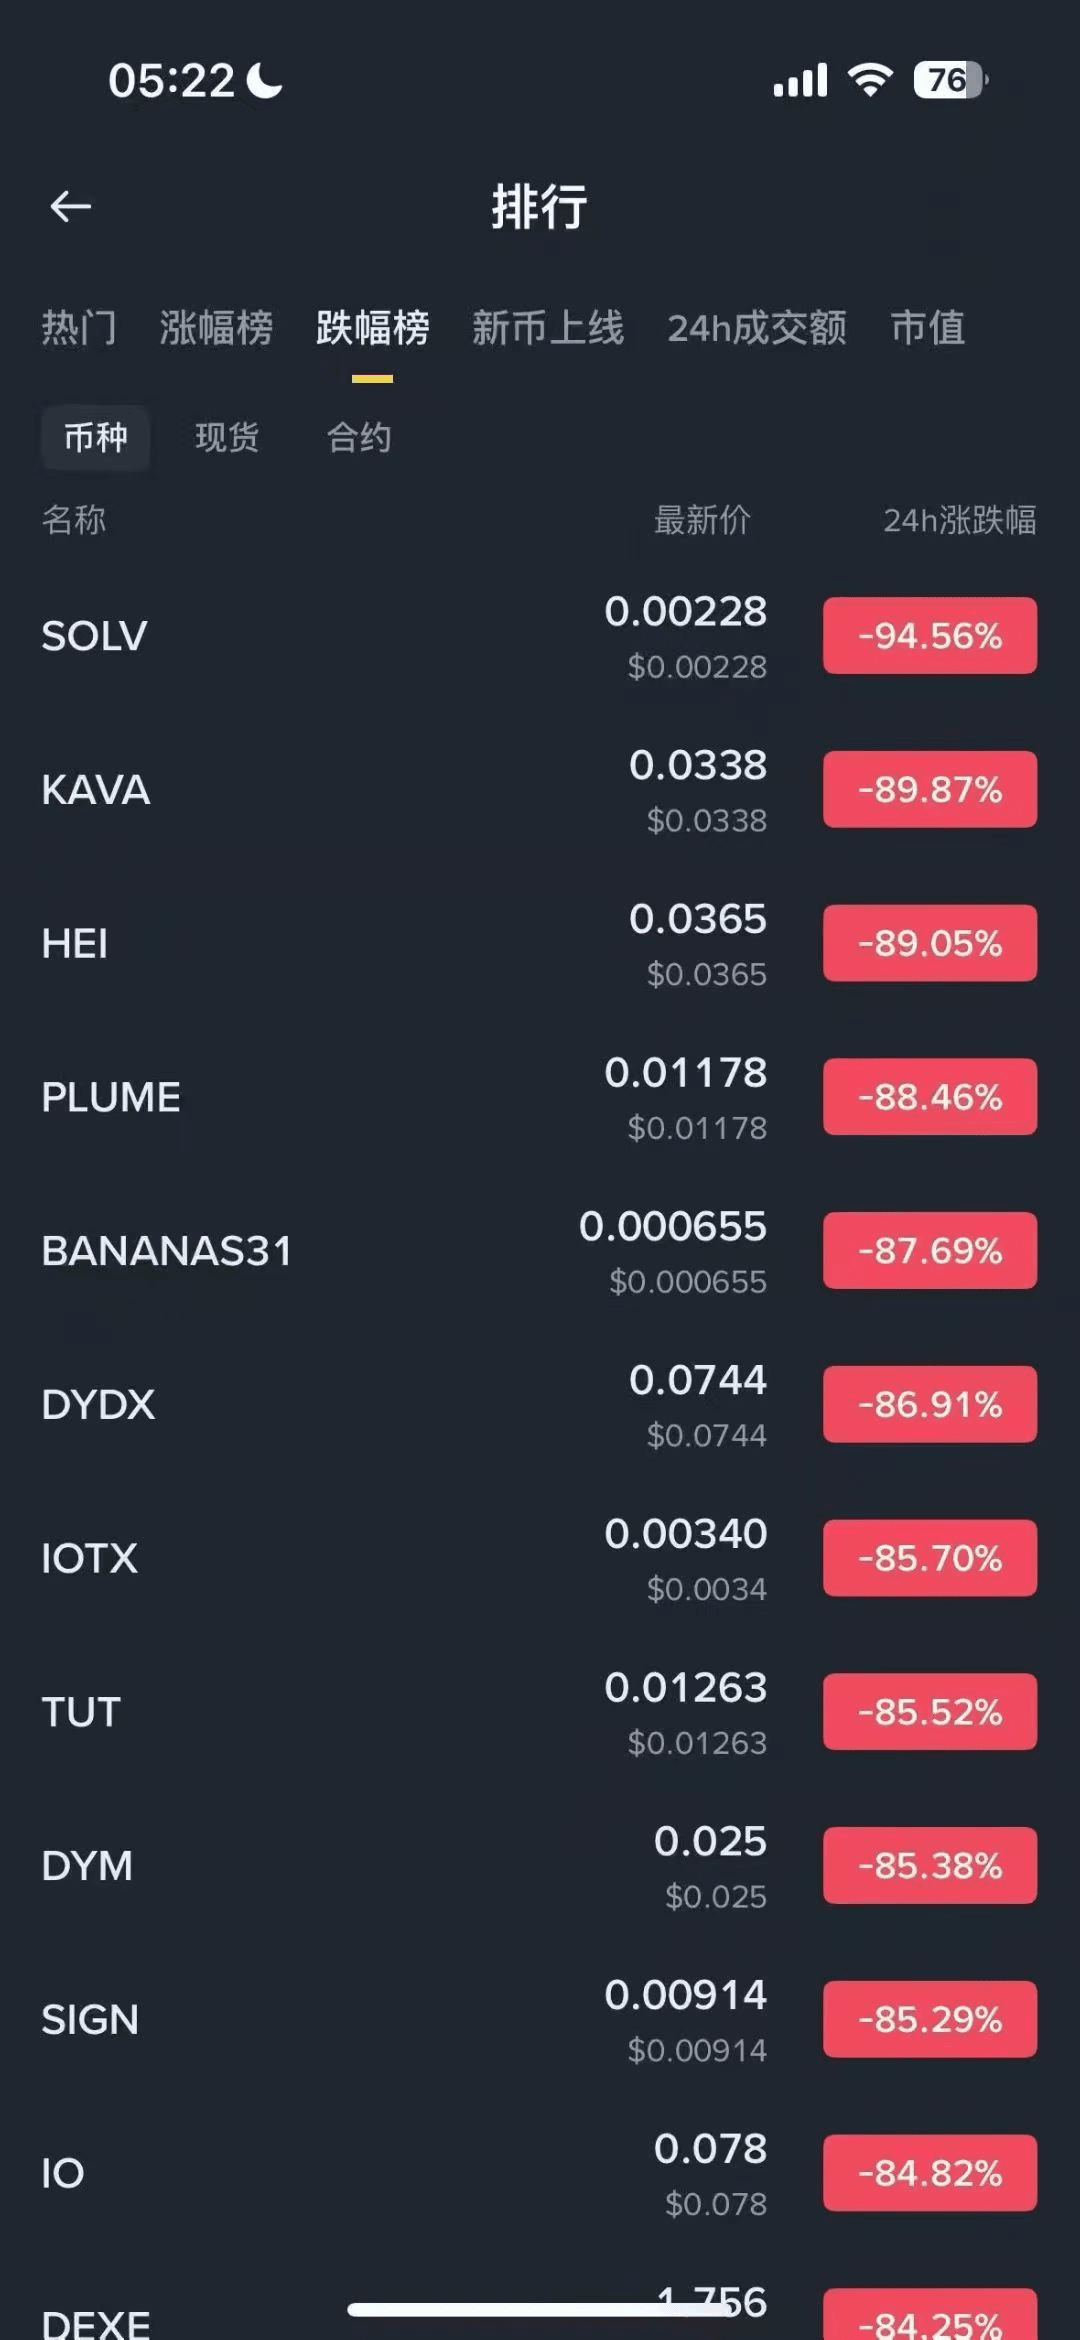Tap the Wi-Fi status icon
Screen dimensions: 1080x2340
(870, 80)
